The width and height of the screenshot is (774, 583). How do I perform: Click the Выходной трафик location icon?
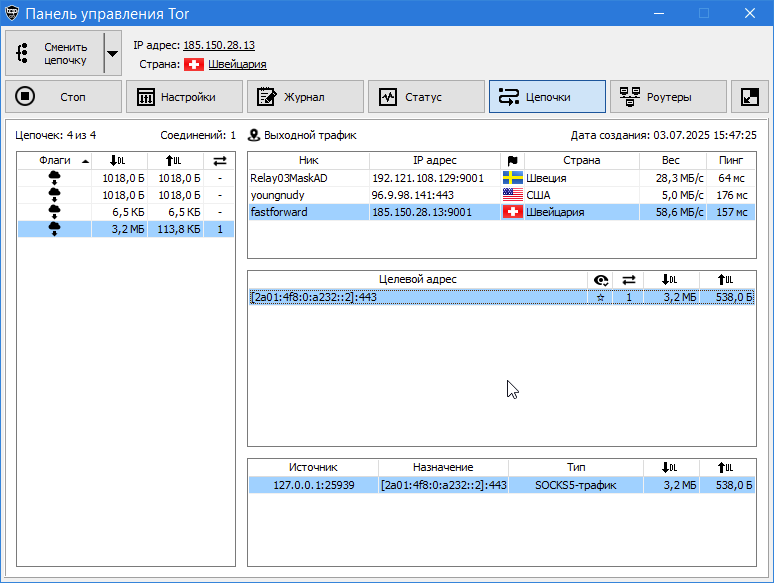(x=254, y=135)
